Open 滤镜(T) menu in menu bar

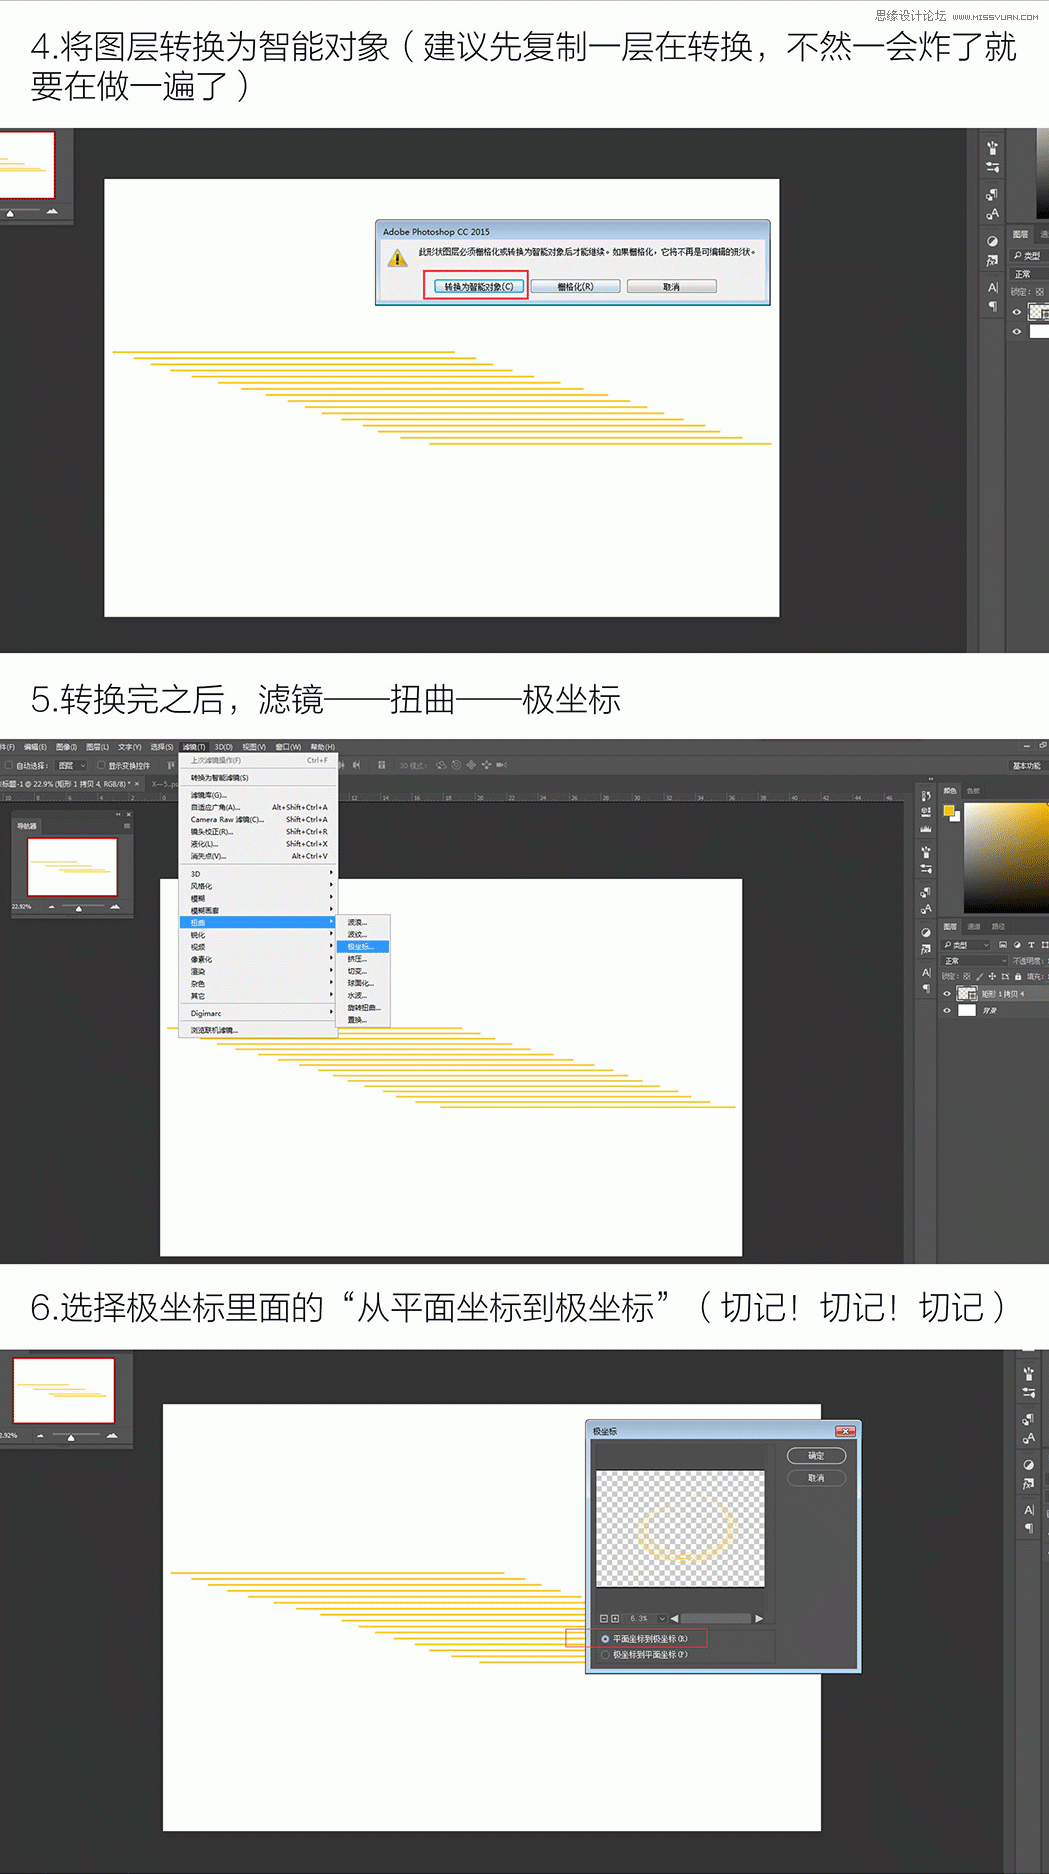click(x=194, y=747)
